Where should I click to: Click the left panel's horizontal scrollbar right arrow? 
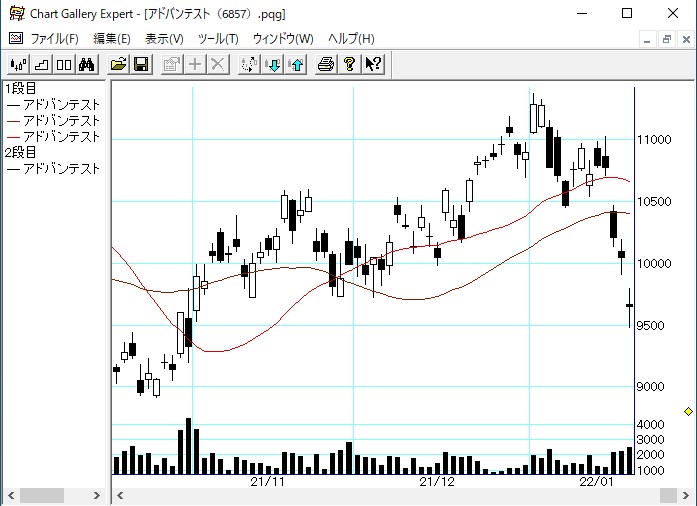[98, 496]
